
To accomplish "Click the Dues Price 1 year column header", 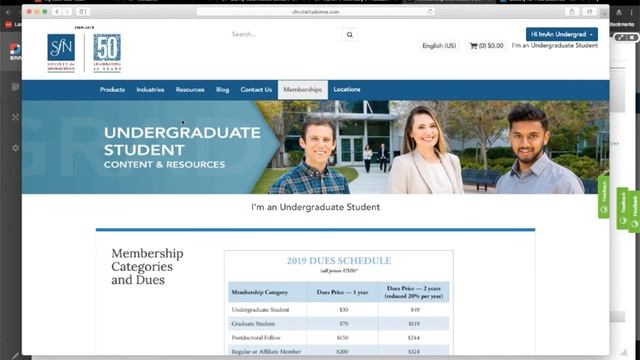I will [x=342, y=292].
